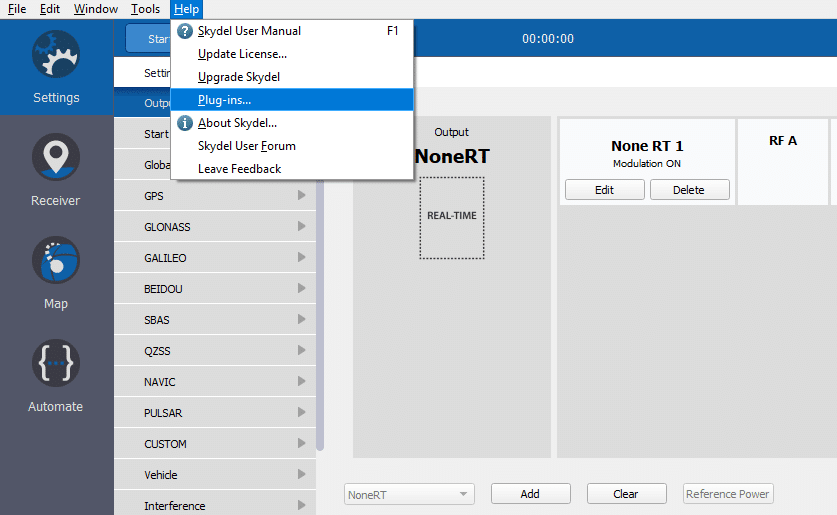Choose Upgrade Skydel from Help menu
837x515 pixels.
(x=292, y=77)
